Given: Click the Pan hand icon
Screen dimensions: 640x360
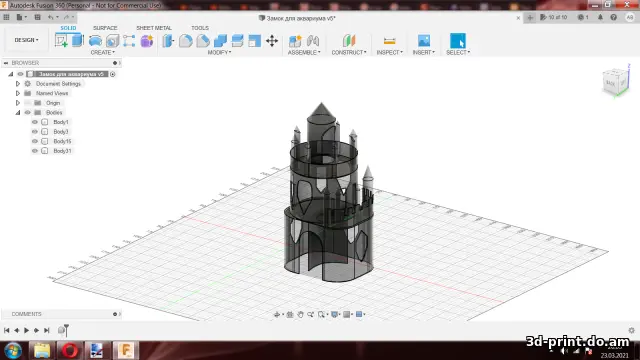Looking at the screenshot, I should [x=300, y=314].
